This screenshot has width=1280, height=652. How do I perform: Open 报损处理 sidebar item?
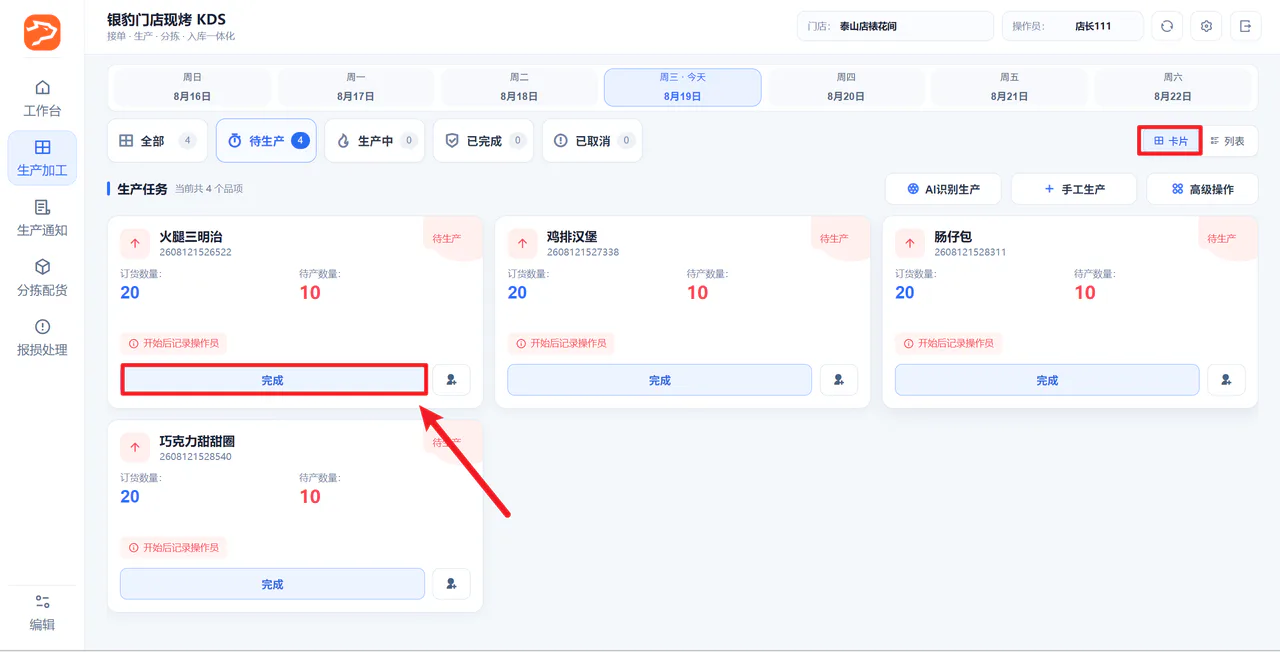[x=42, y=337]
